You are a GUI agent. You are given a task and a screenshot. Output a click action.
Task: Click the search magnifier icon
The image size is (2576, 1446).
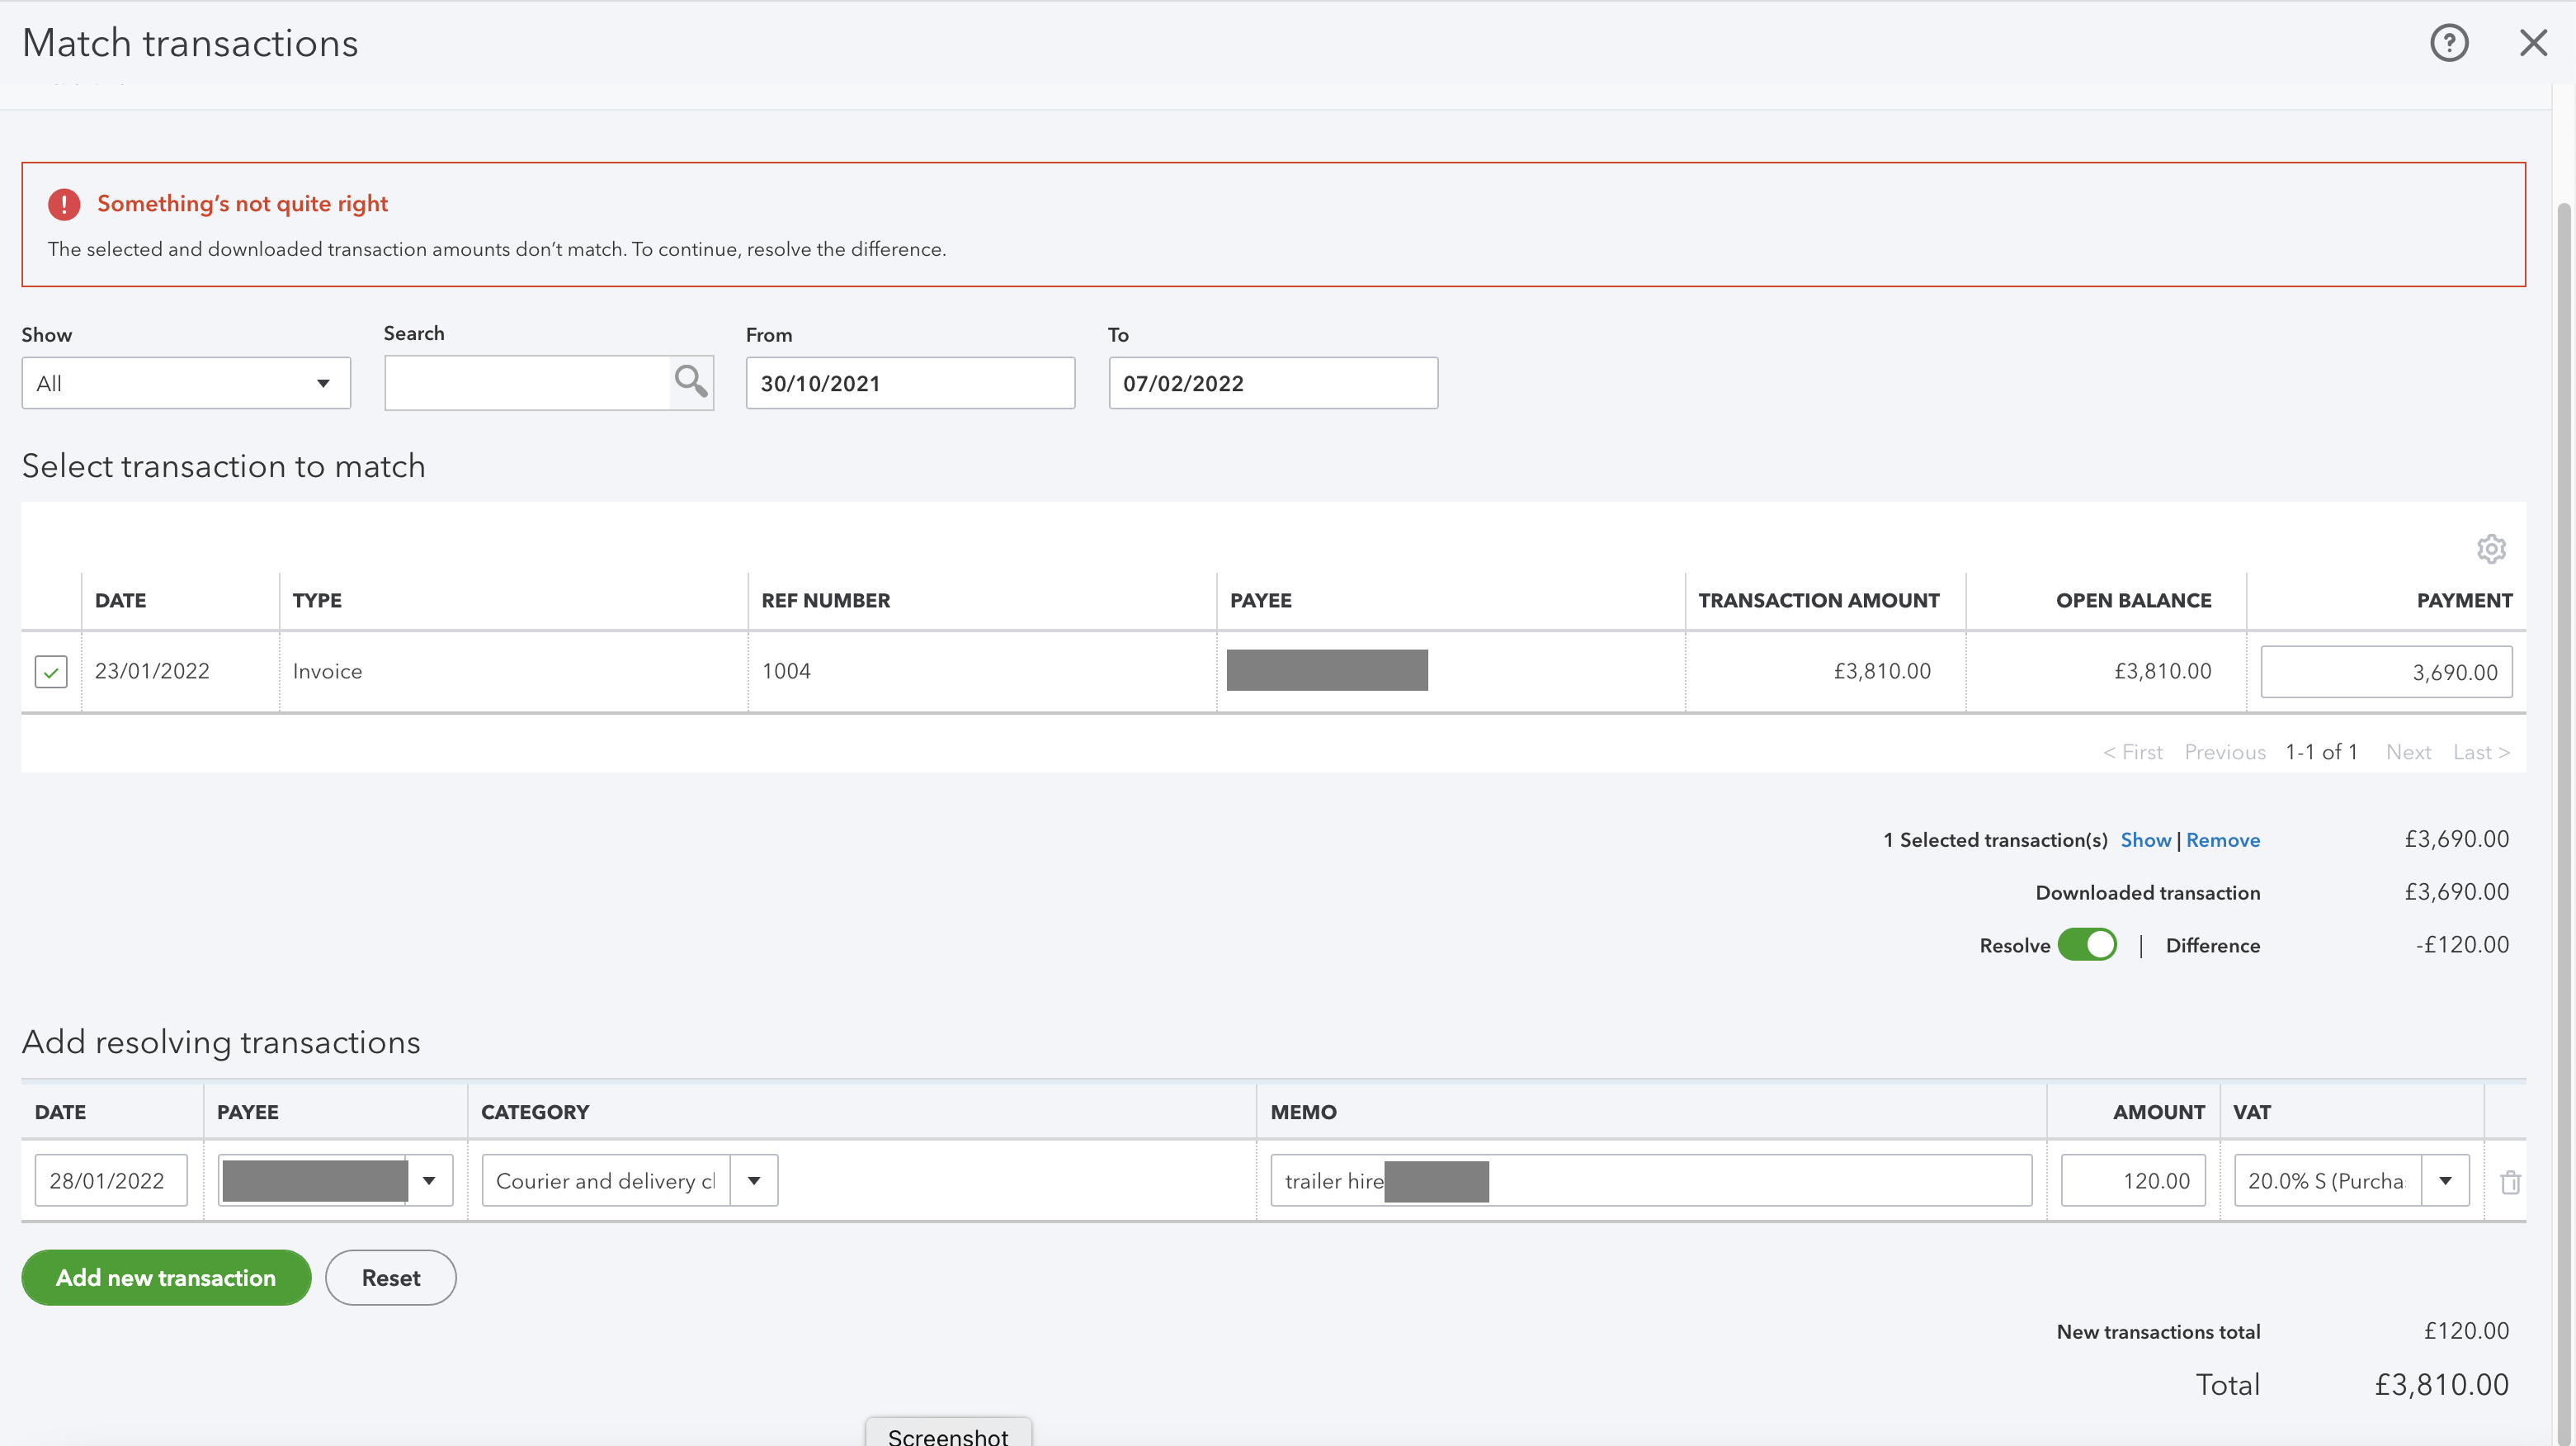689,382
